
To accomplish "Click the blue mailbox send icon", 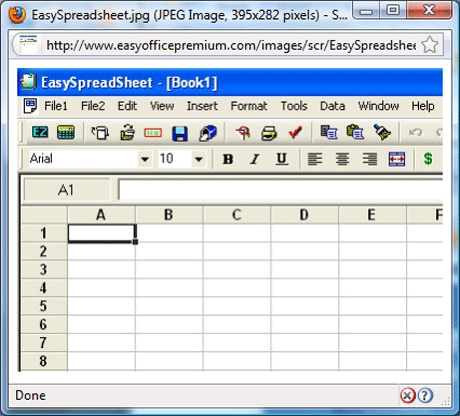I will tap(208, 133).
